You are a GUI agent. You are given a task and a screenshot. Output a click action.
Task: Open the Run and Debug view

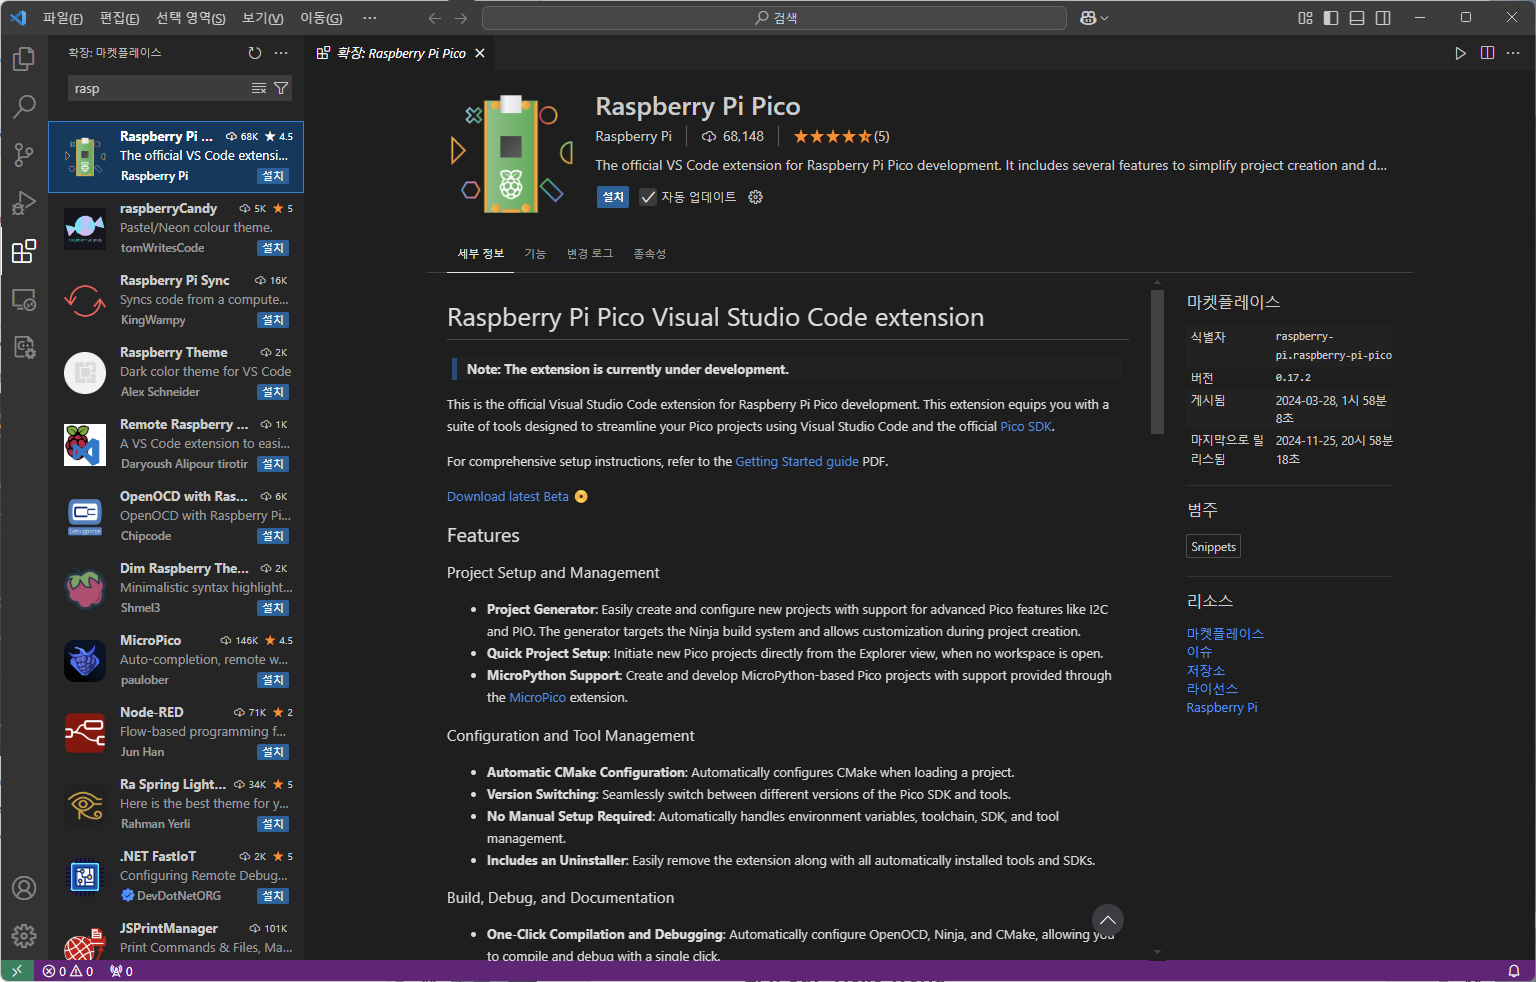pyautogui.click(x=24, y=203)
